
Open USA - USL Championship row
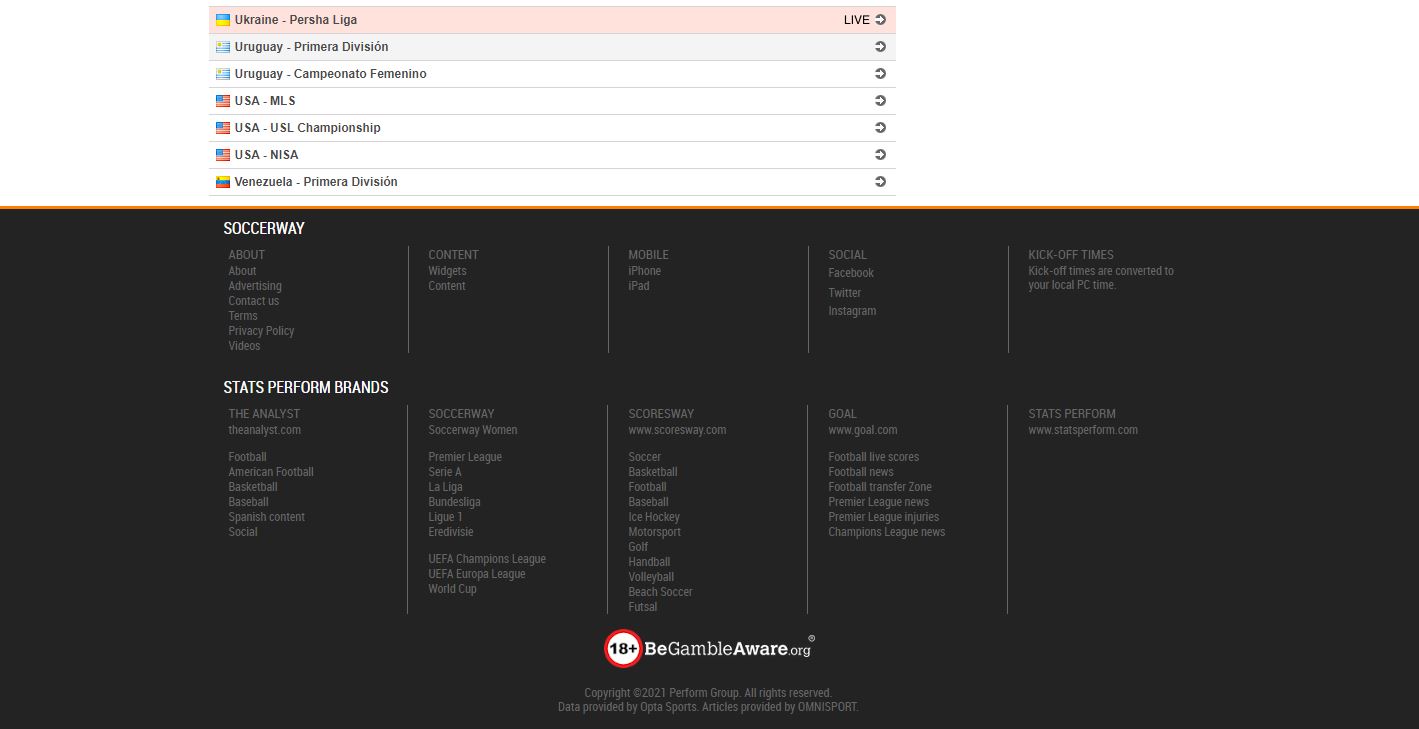pyautogui.click(x=552, y=128)
